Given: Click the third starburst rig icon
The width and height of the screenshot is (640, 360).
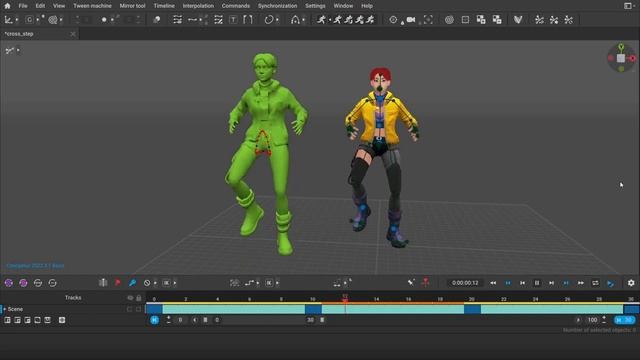Looking at the screenshot, I should [x=569, y=20].
